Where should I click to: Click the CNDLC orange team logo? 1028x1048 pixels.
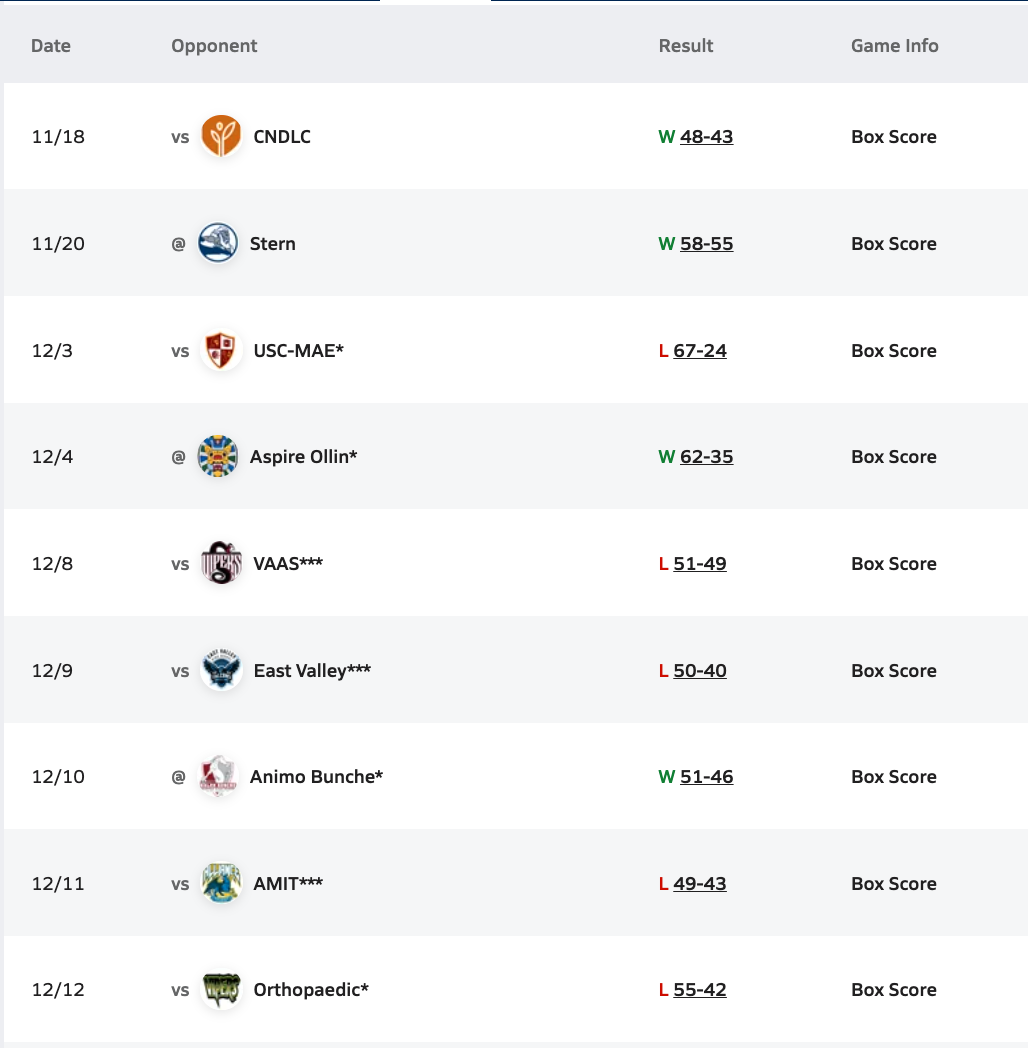[x=221, y=136]
